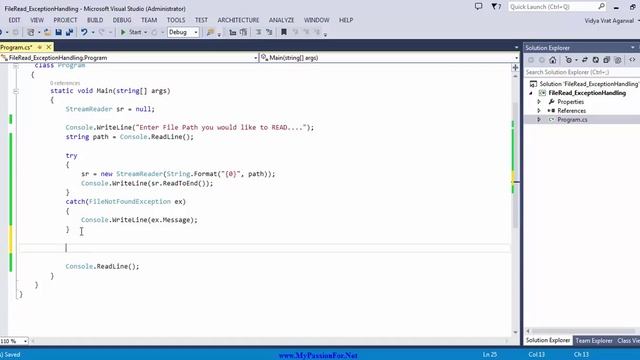Click the editor split-window plus icon
This screenshot has height=360, width=640.
[516, 68]
